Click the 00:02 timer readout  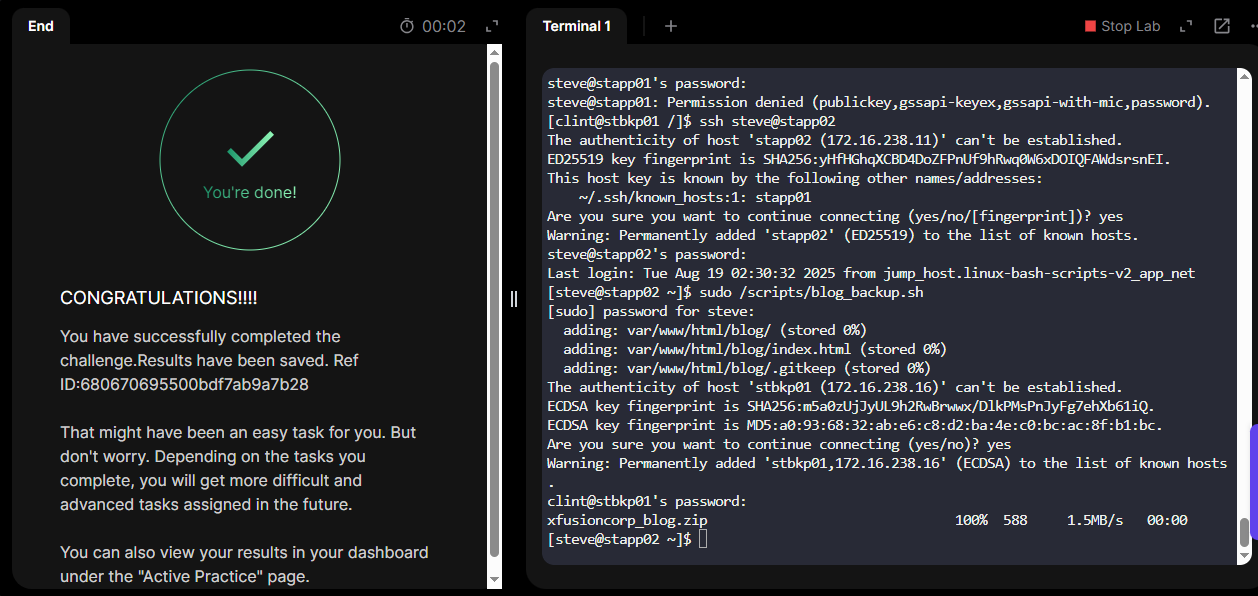pyautogui.click(x=444, y=26)
